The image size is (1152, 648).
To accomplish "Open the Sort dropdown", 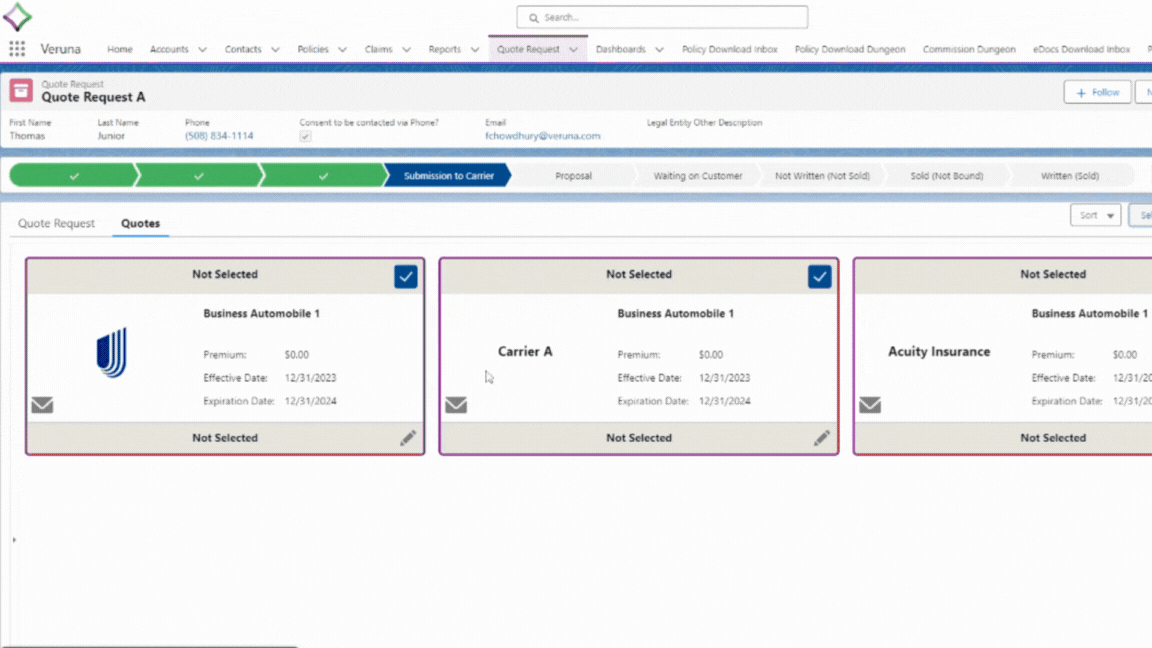I will 1095,215.
